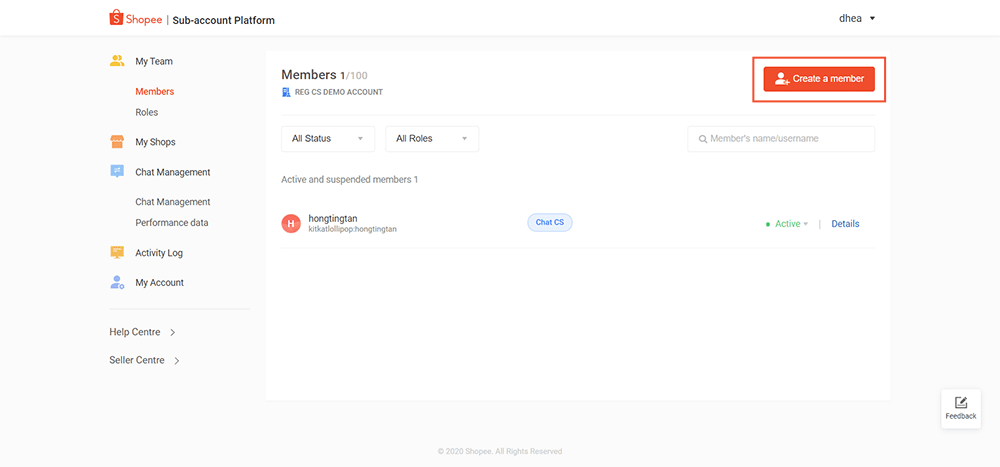This screenshot has width=1000, height=467.
Task: Click the Feedback button label
Action: pyautogui.click(x=960, y=416)
